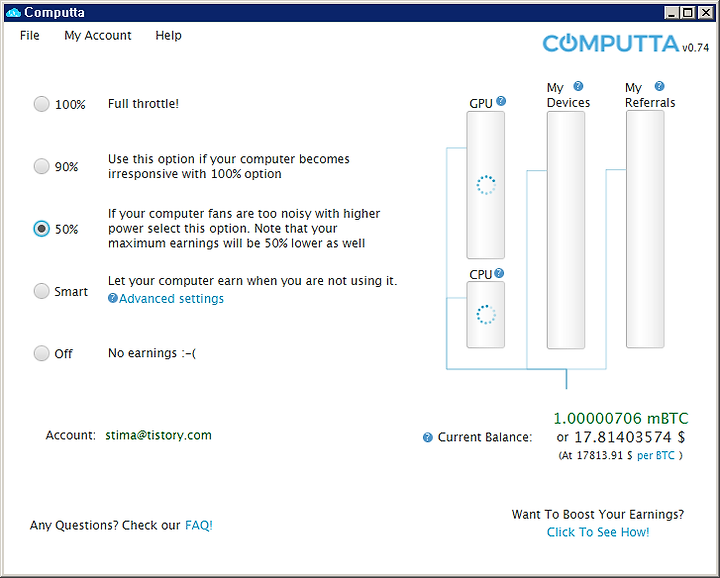Click the 'Full throttle!' description text
This screenshot has width=720, height=578.
pos(143,104)
